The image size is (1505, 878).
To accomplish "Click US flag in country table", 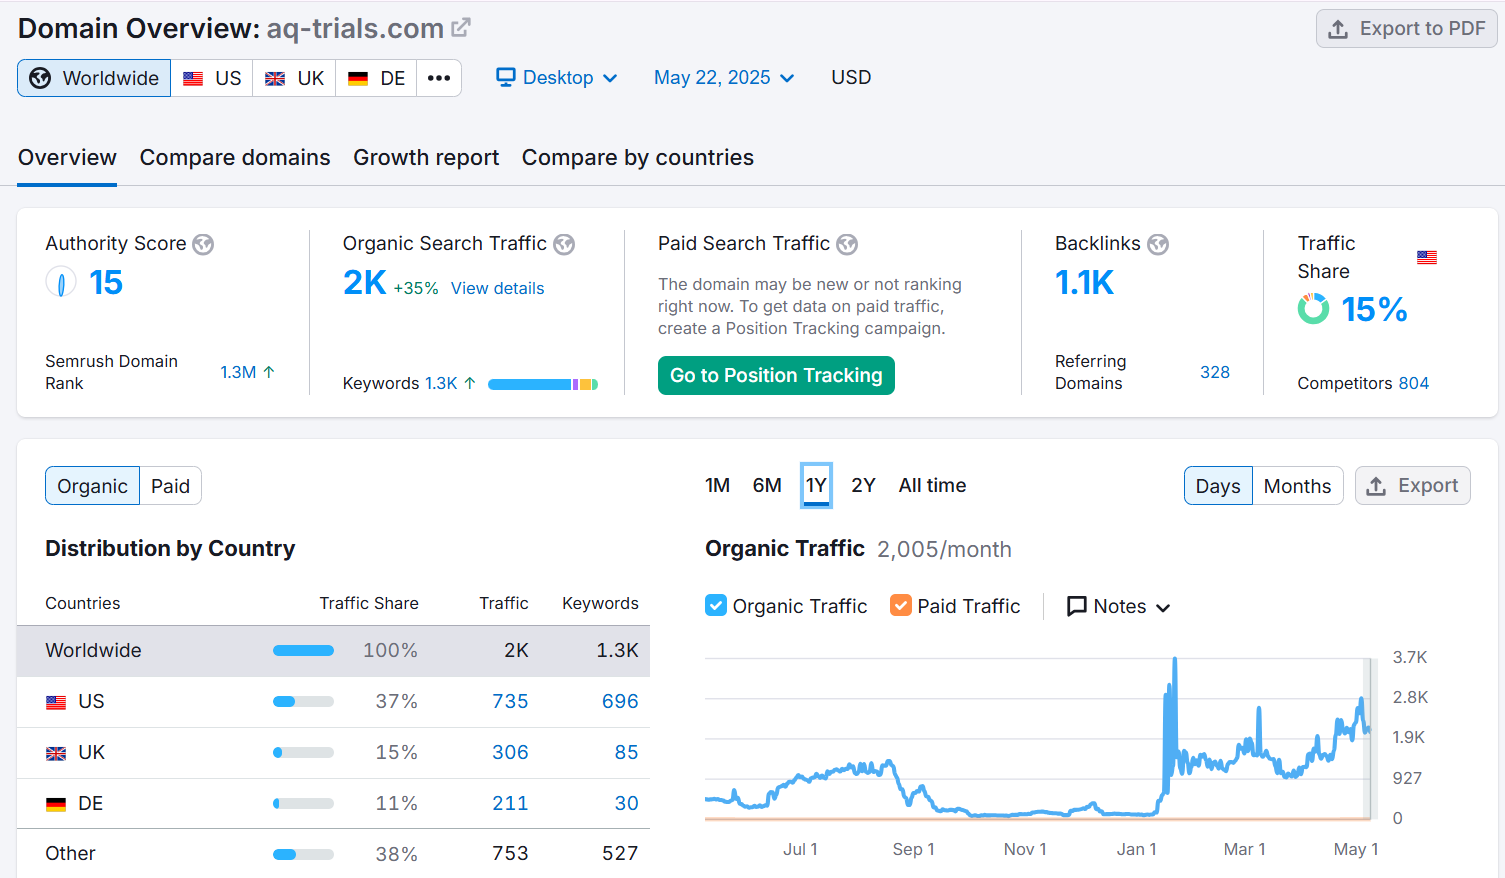I will [56, 702].
